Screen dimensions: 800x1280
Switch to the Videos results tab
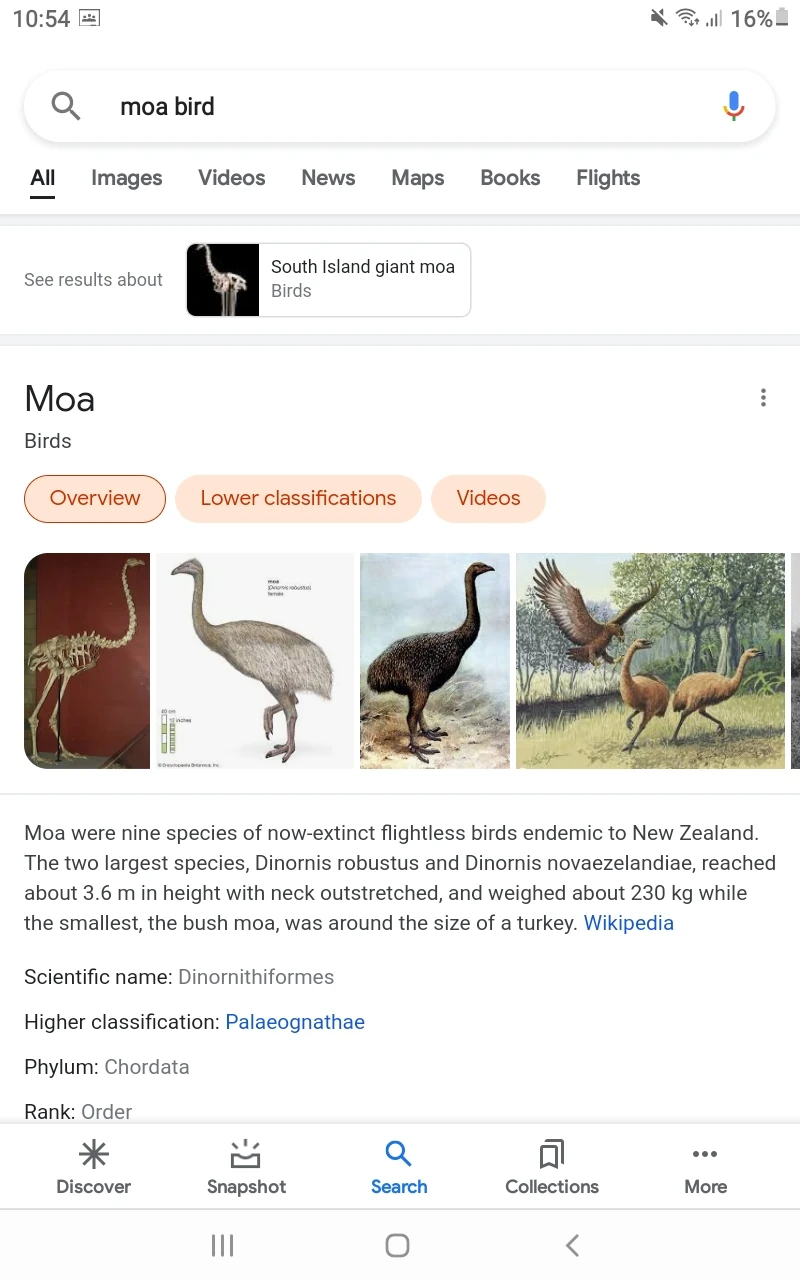click(231, 178)
